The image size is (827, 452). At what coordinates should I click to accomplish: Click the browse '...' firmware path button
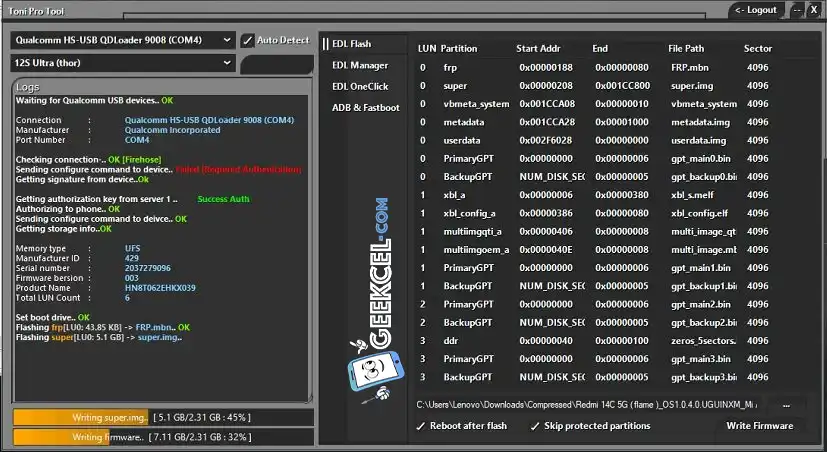click(786, 405)
